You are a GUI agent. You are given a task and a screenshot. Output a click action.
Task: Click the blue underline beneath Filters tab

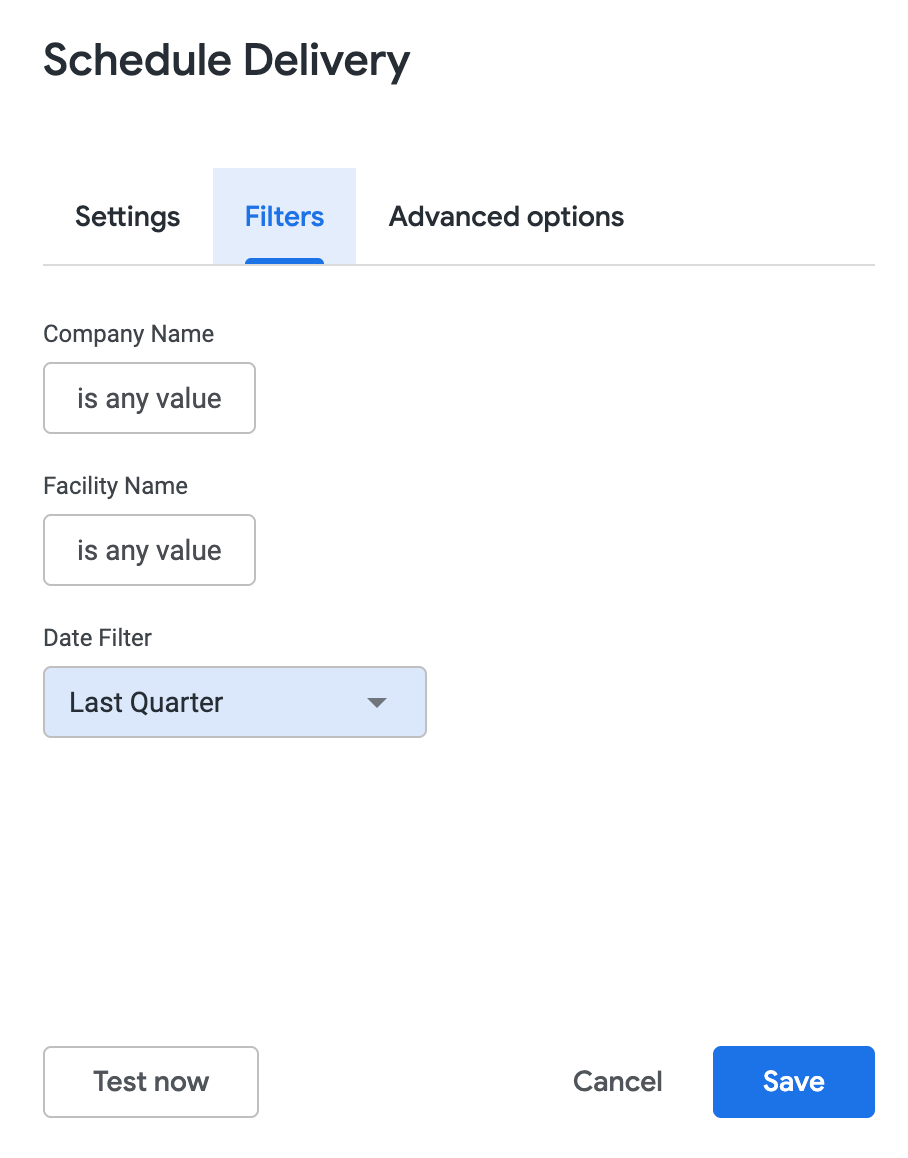pyautogui.click(x=284, y=261)
